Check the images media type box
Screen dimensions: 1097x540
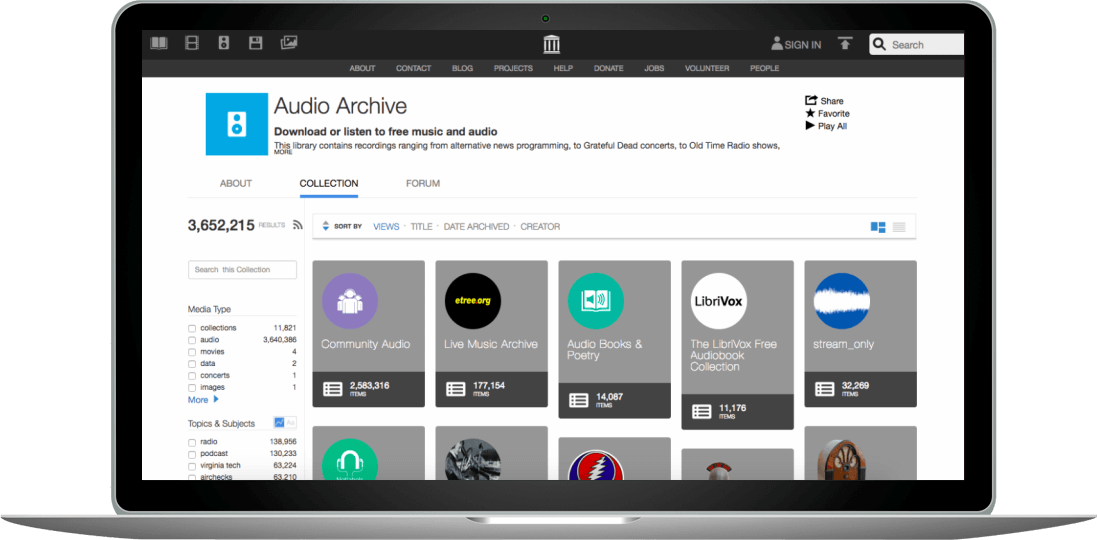[192, 388]
